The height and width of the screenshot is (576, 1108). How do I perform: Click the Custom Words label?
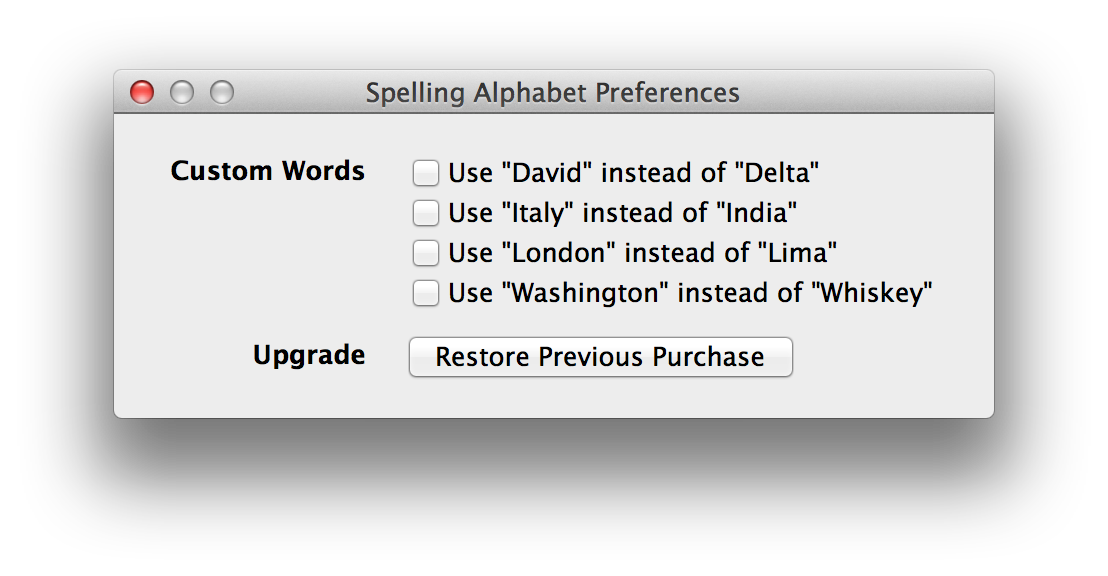pos(270,171)
